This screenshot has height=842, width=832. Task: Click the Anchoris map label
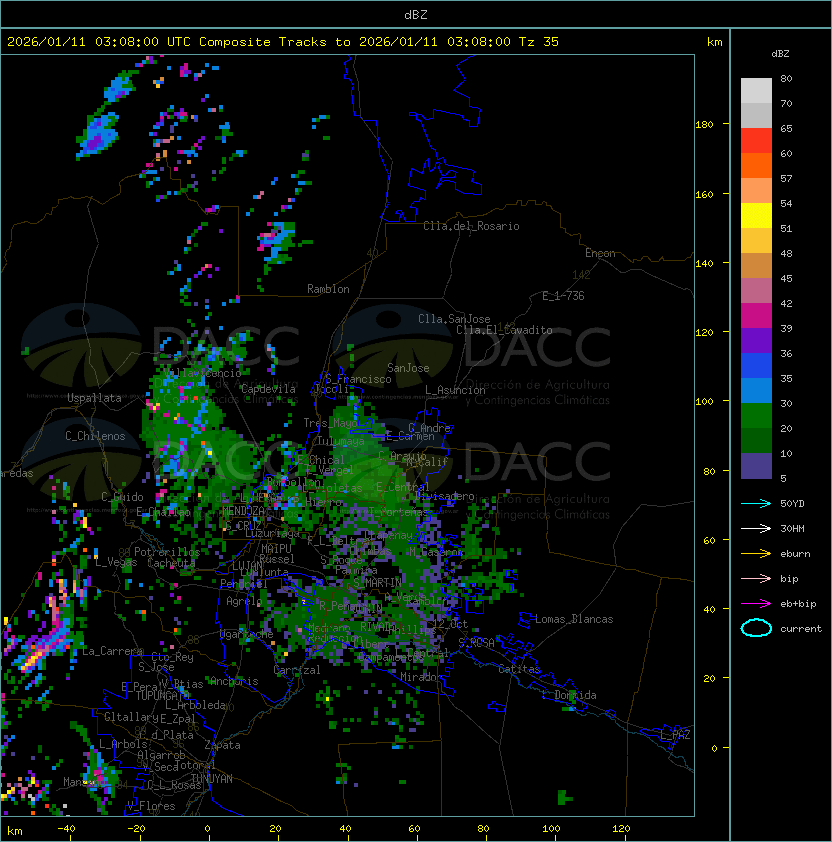[234, 681]
